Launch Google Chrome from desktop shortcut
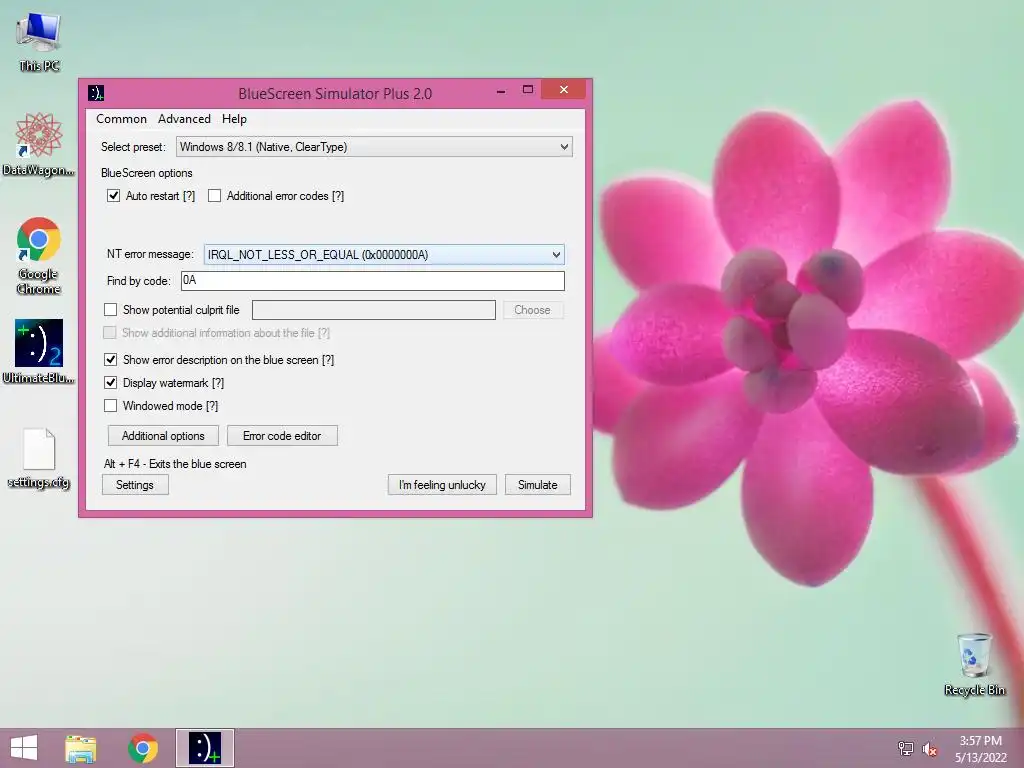Screen dimensions: 1024x768 point(39,255)
